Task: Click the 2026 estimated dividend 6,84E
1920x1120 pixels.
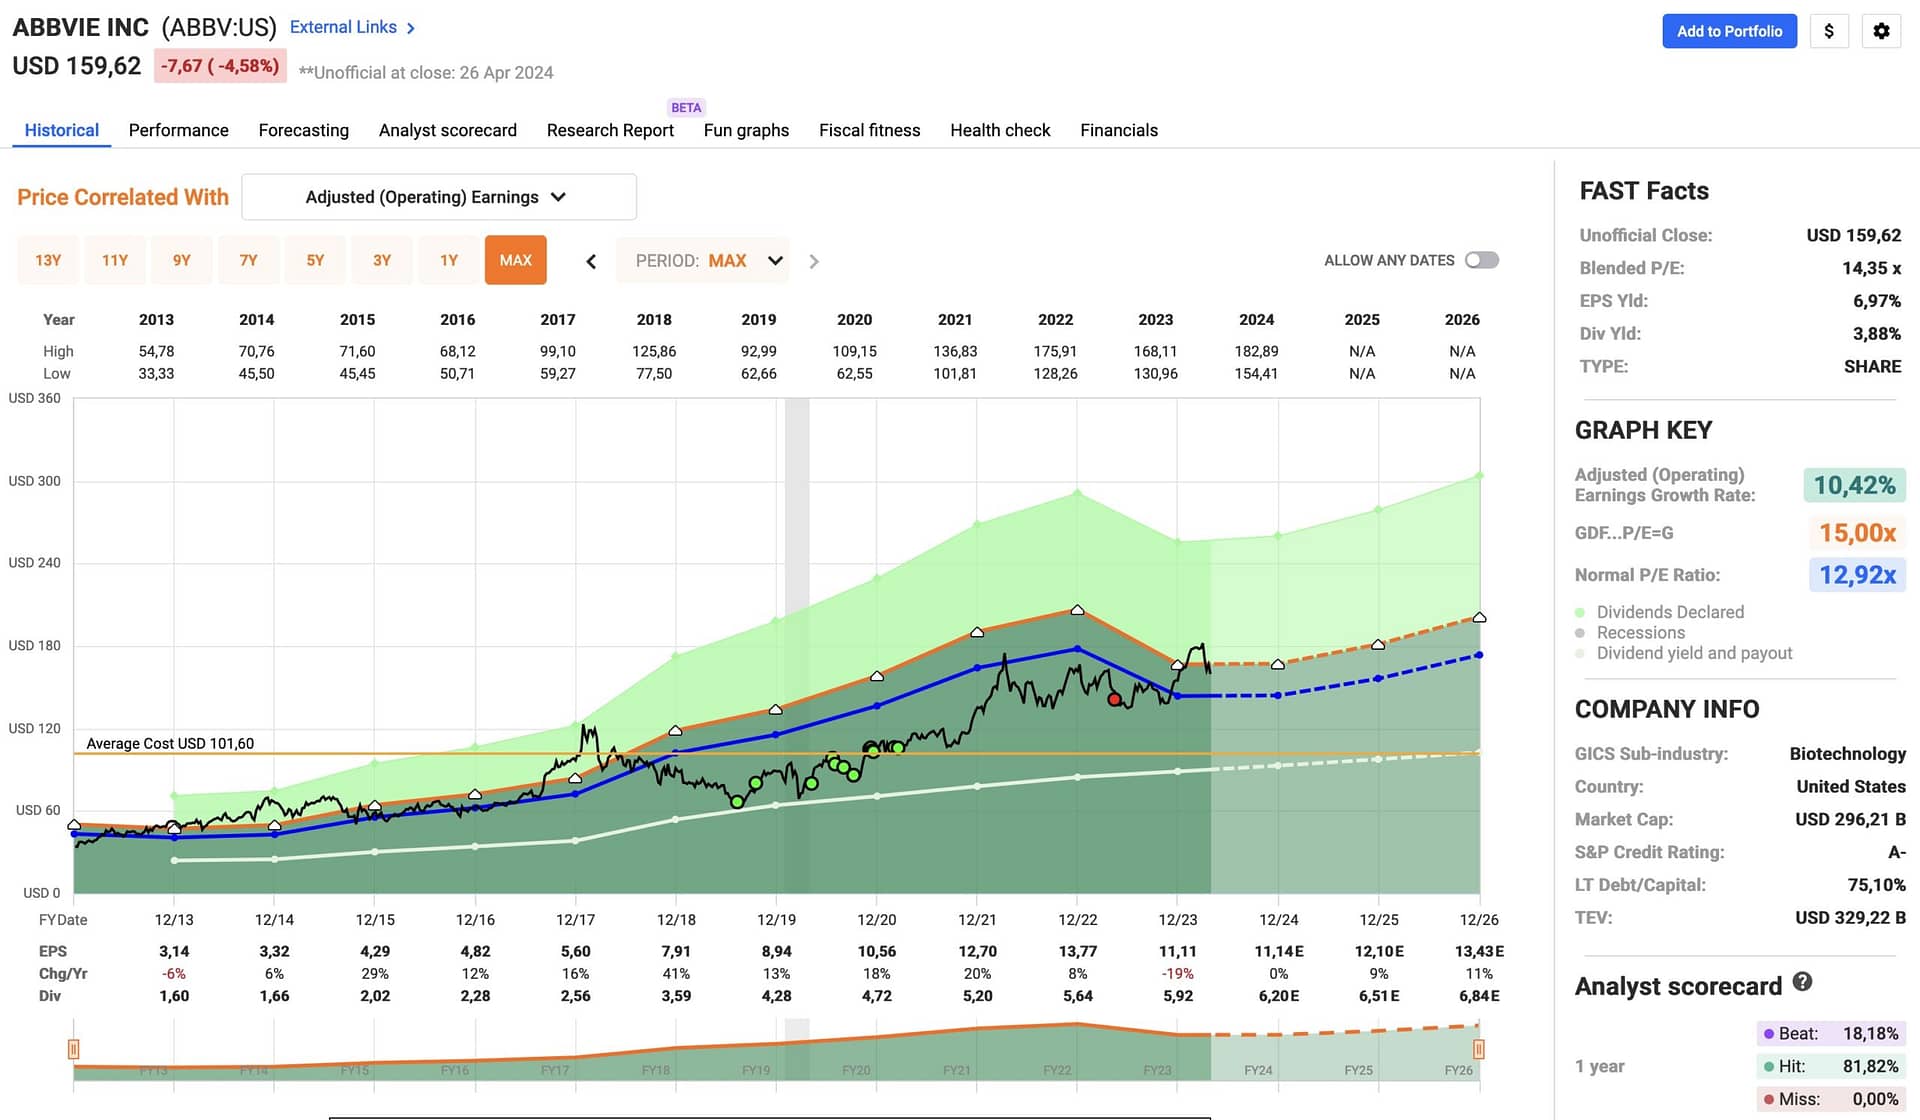Action: pyautogui.click(x=1479, y=996)
